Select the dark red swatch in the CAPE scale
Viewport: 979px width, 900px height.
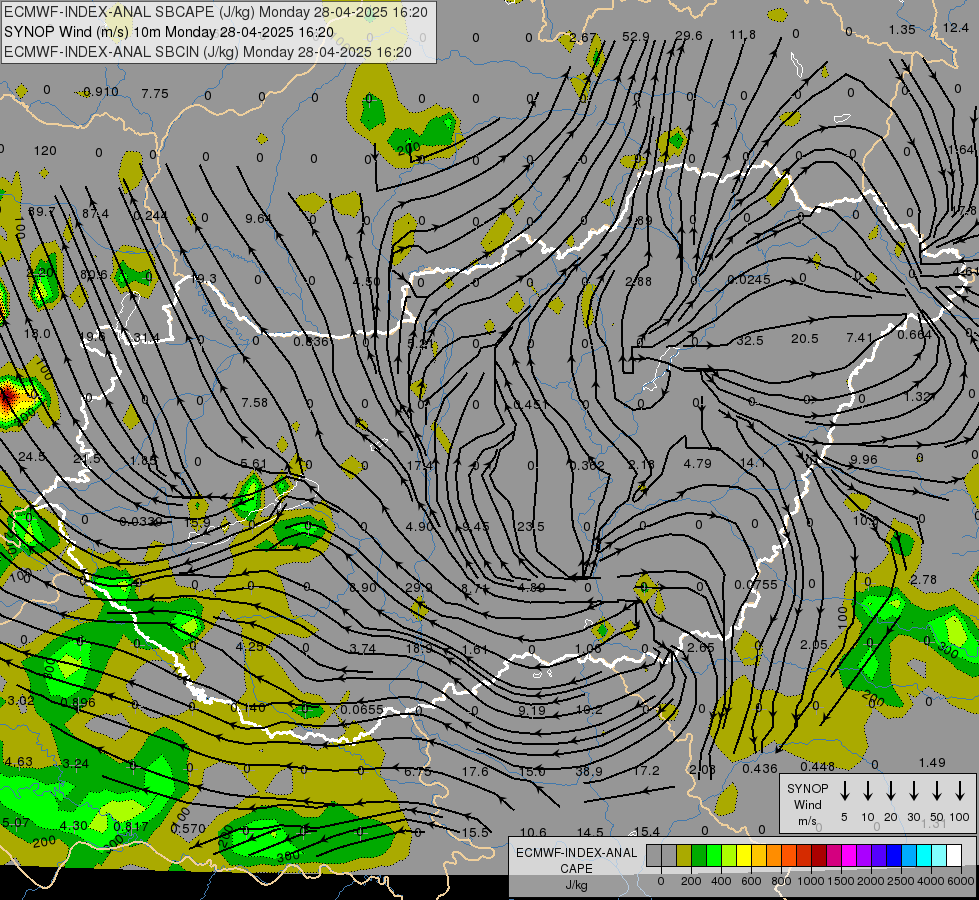[819, 856]
